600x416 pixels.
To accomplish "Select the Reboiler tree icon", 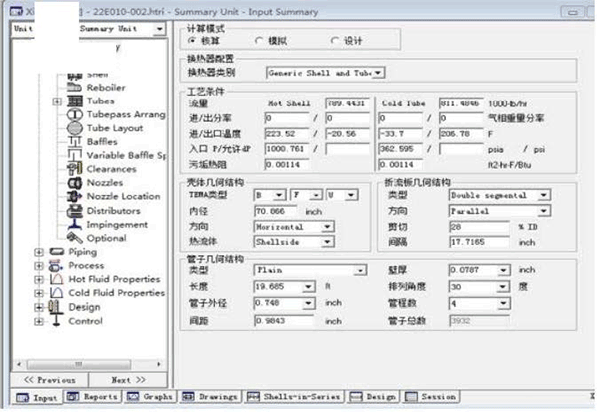I will pyautogui.click(x=74, y=87).
